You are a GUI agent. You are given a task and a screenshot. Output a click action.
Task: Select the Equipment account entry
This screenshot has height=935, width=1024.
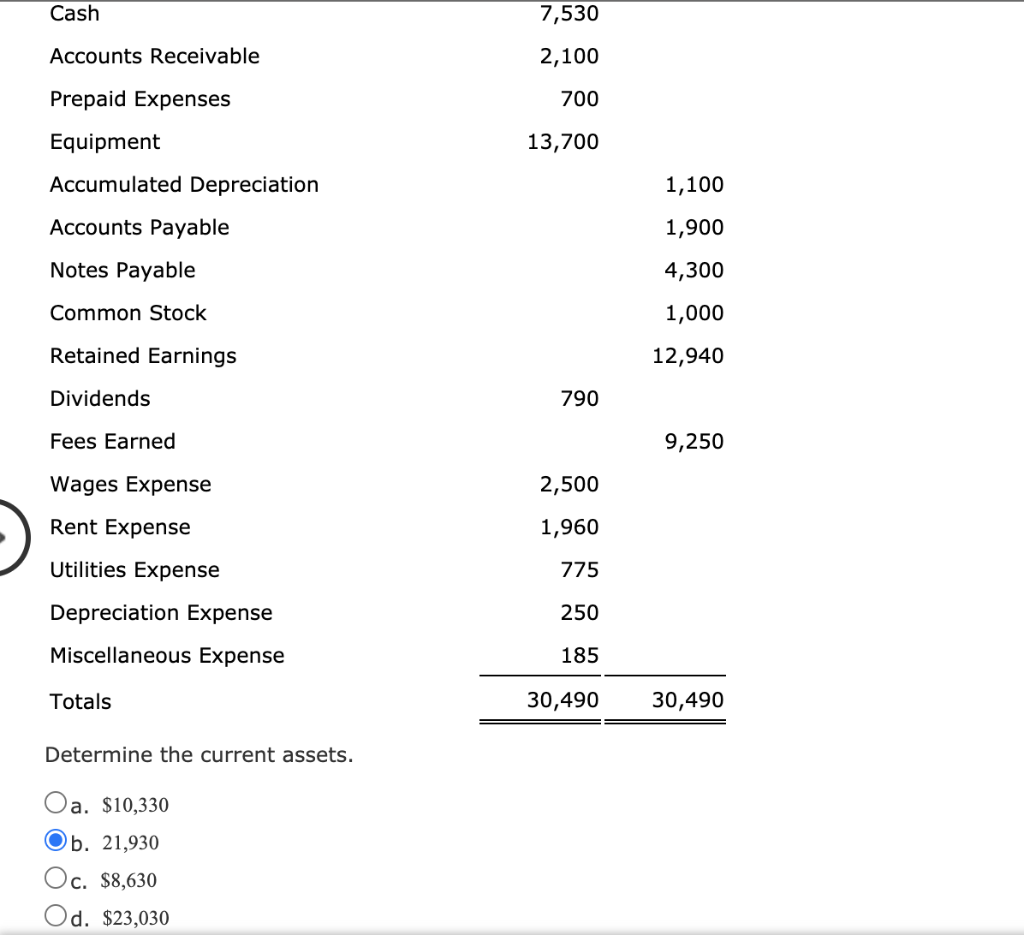105,142
